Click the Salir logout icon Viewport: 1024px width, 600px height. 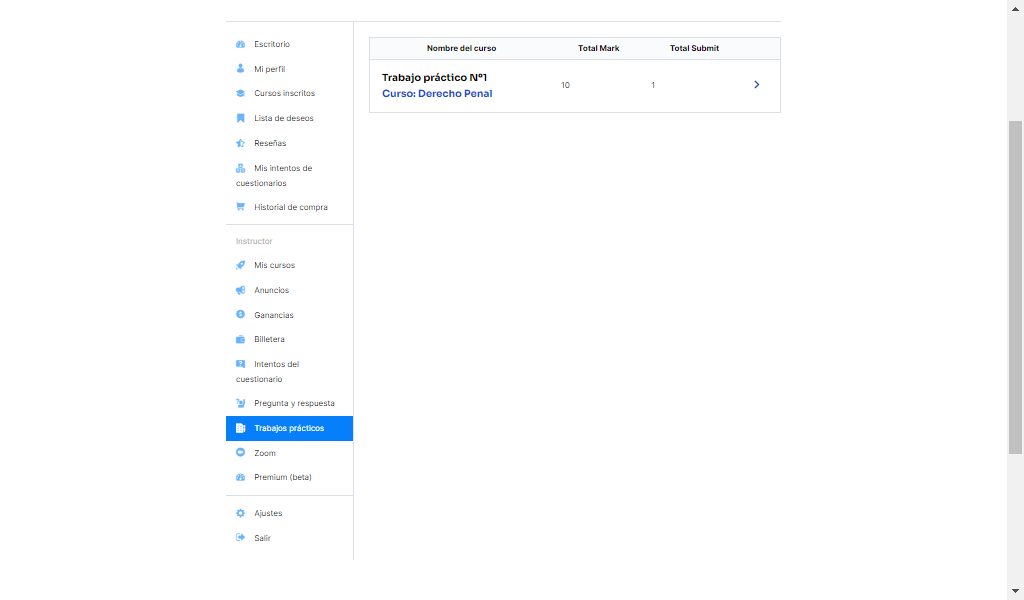pyautogui.click(x=240, y=538)
